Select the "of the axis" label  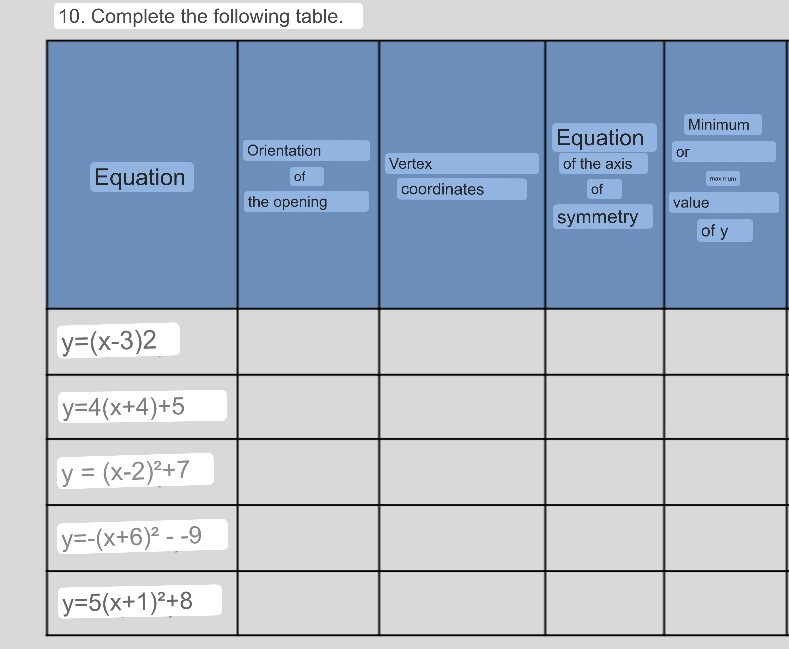click(597, 163)
